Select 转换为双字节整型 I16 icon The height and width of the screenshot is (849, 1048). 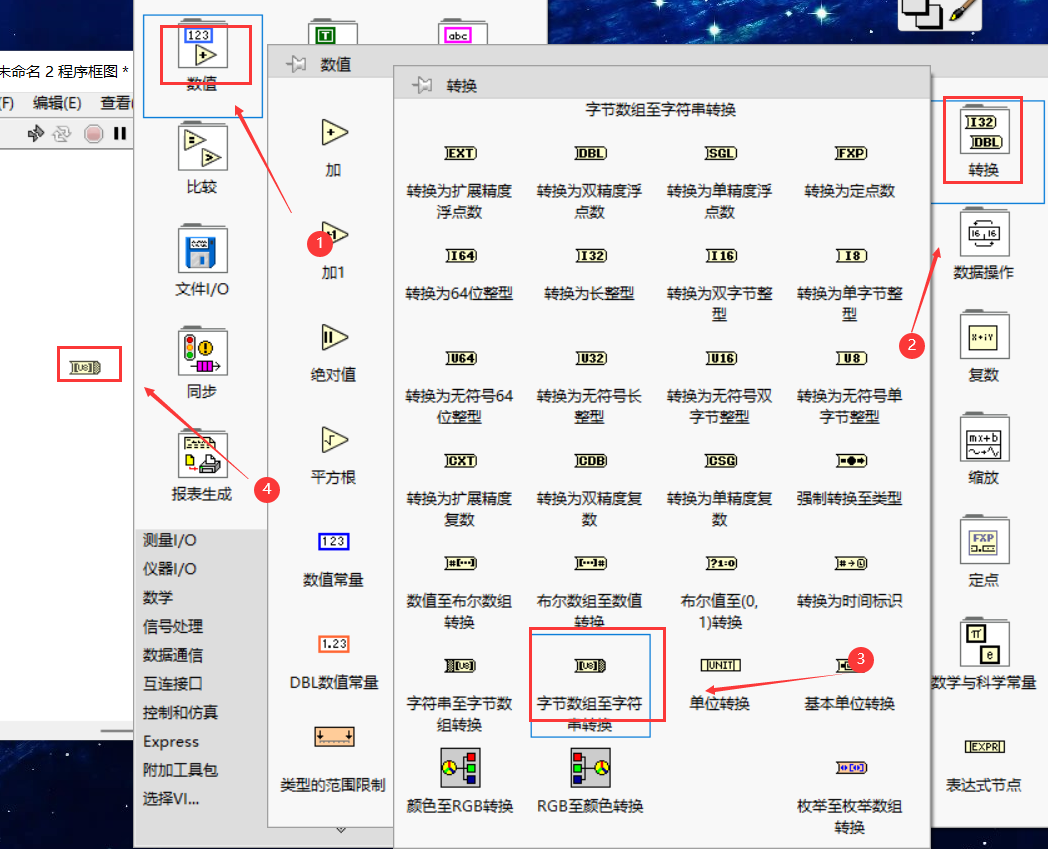coord(720,255)
